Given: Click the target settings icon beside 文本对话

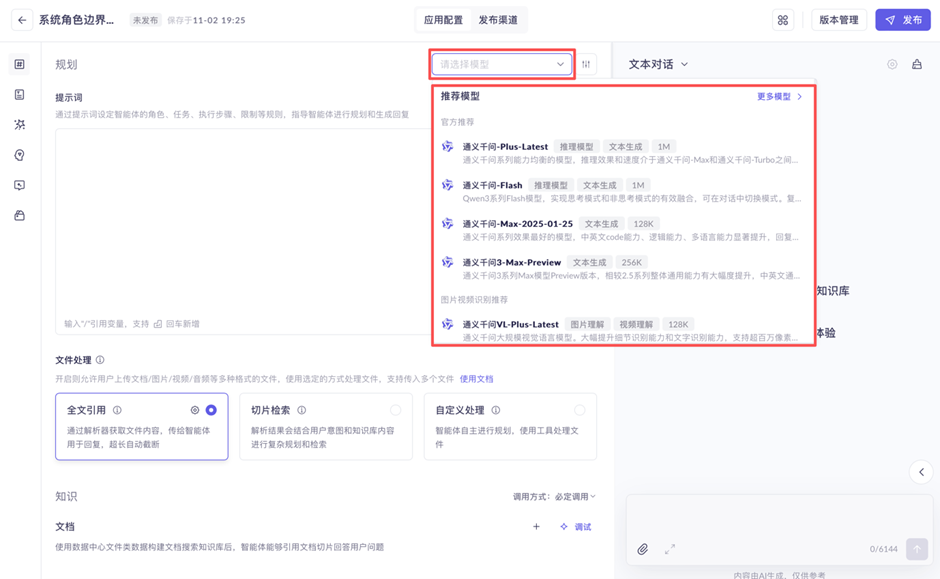Looking at the screenshot, I should (x=892, y=64).
